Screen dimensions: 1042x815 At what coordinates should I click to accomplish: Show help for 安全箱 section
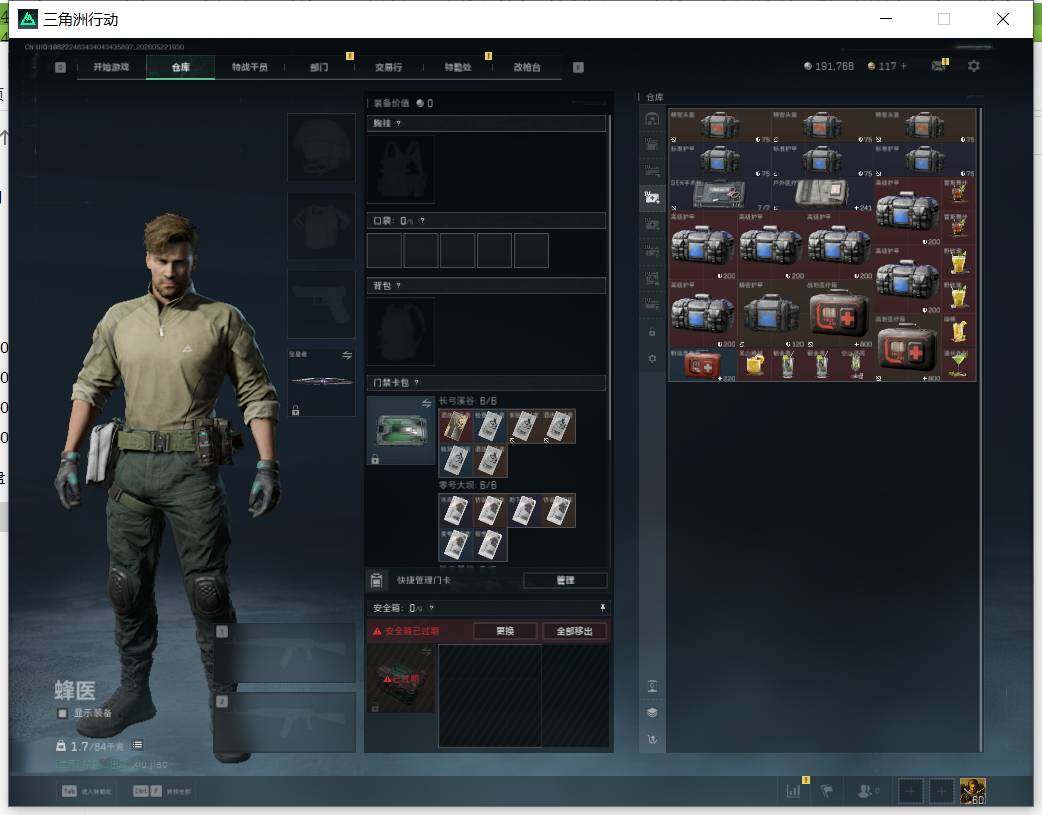(431, 608)
